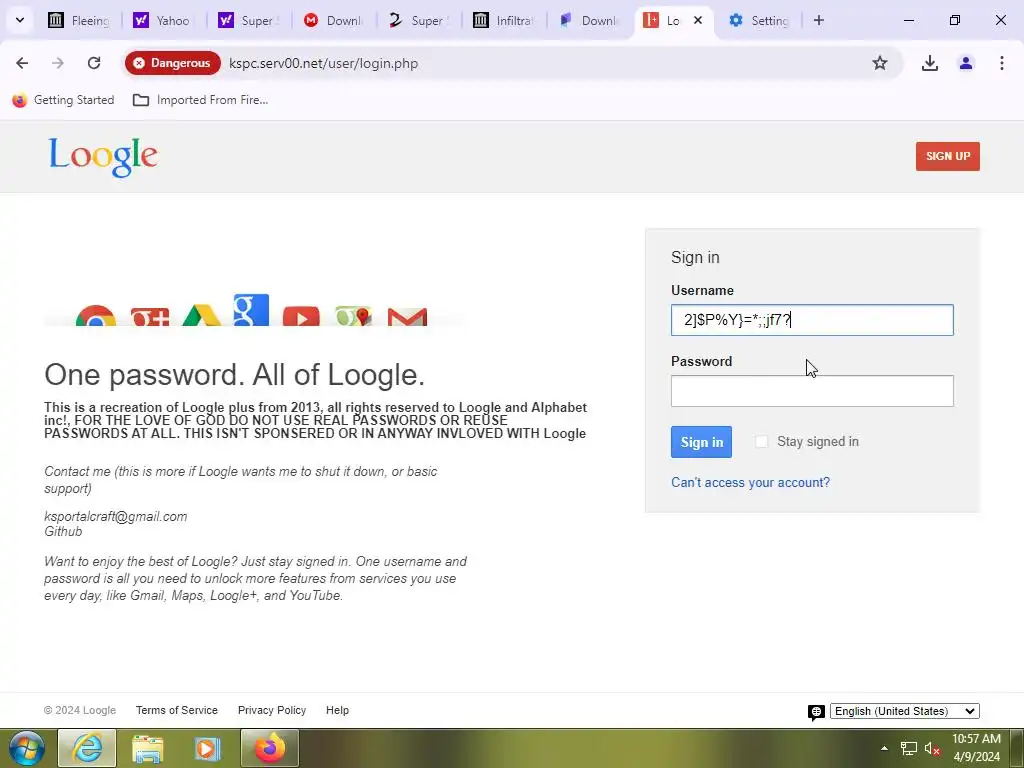The width and height of the screenshot is (1024, 768).
Task: Click the Chrome icon in the product banner
Action: point(95,315)
